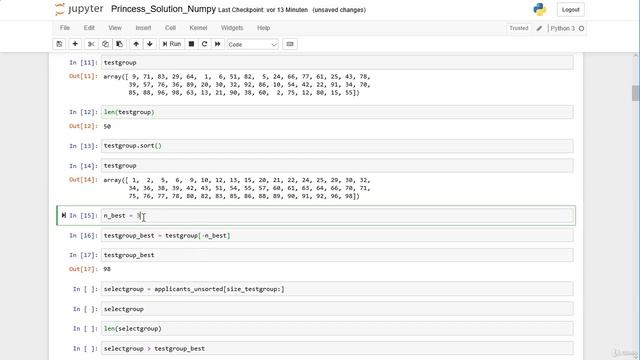Select cell In [14] containing testgroup
Screen dimensions: 640x360
(337, 166)
